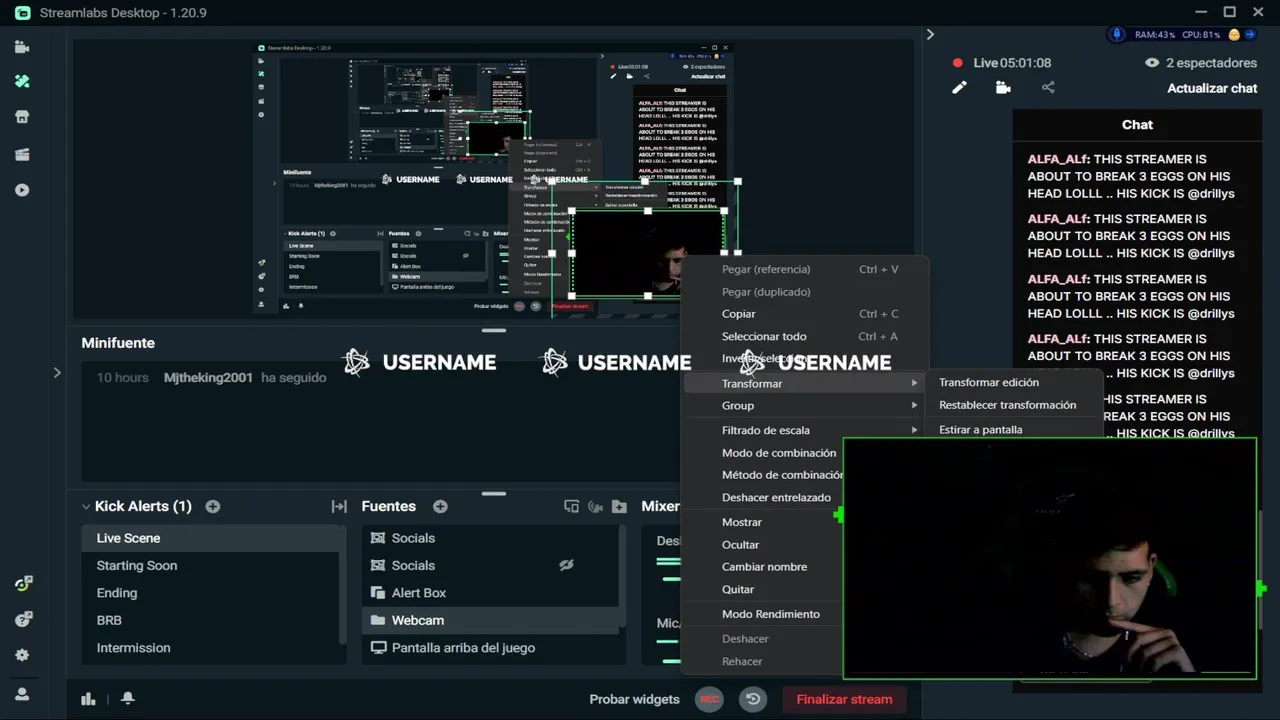
Task: Toggle the REC recording button
Action: click(709, 699)
